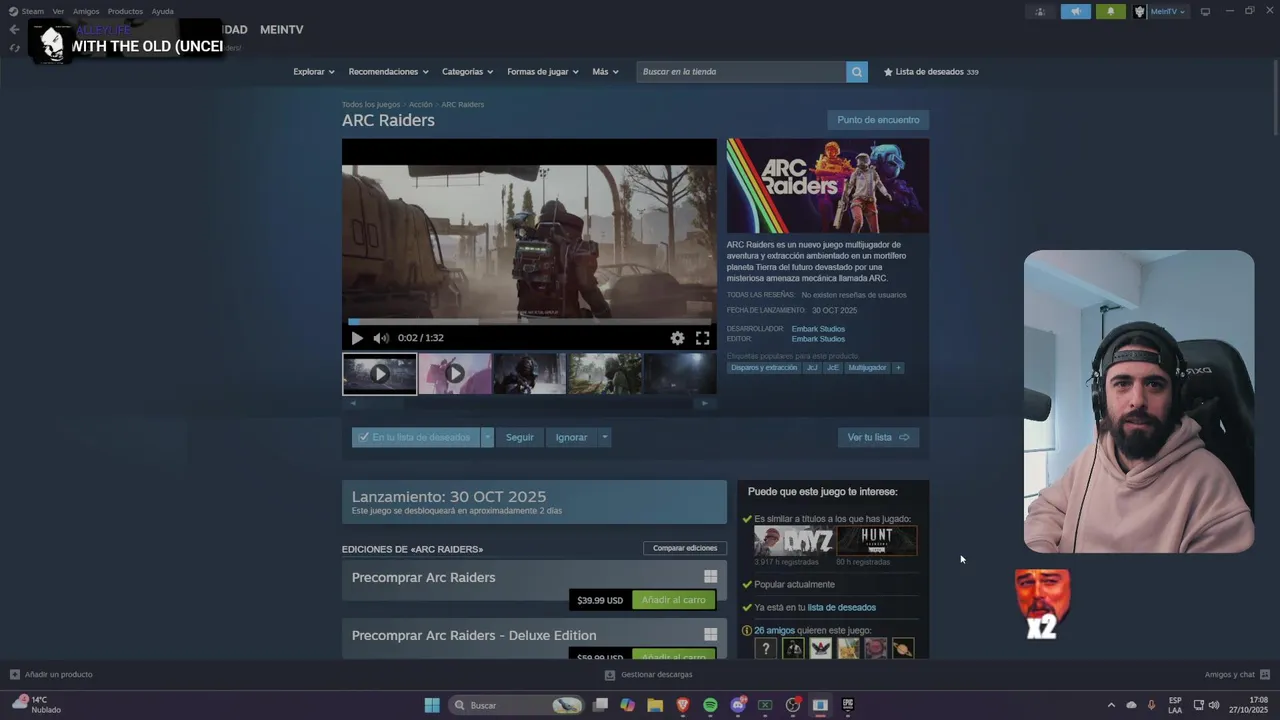Screen dimensions: 1280x720
Task: Add Arc Raiders $39.99 to cart
Action: click(x=674, y=600)
